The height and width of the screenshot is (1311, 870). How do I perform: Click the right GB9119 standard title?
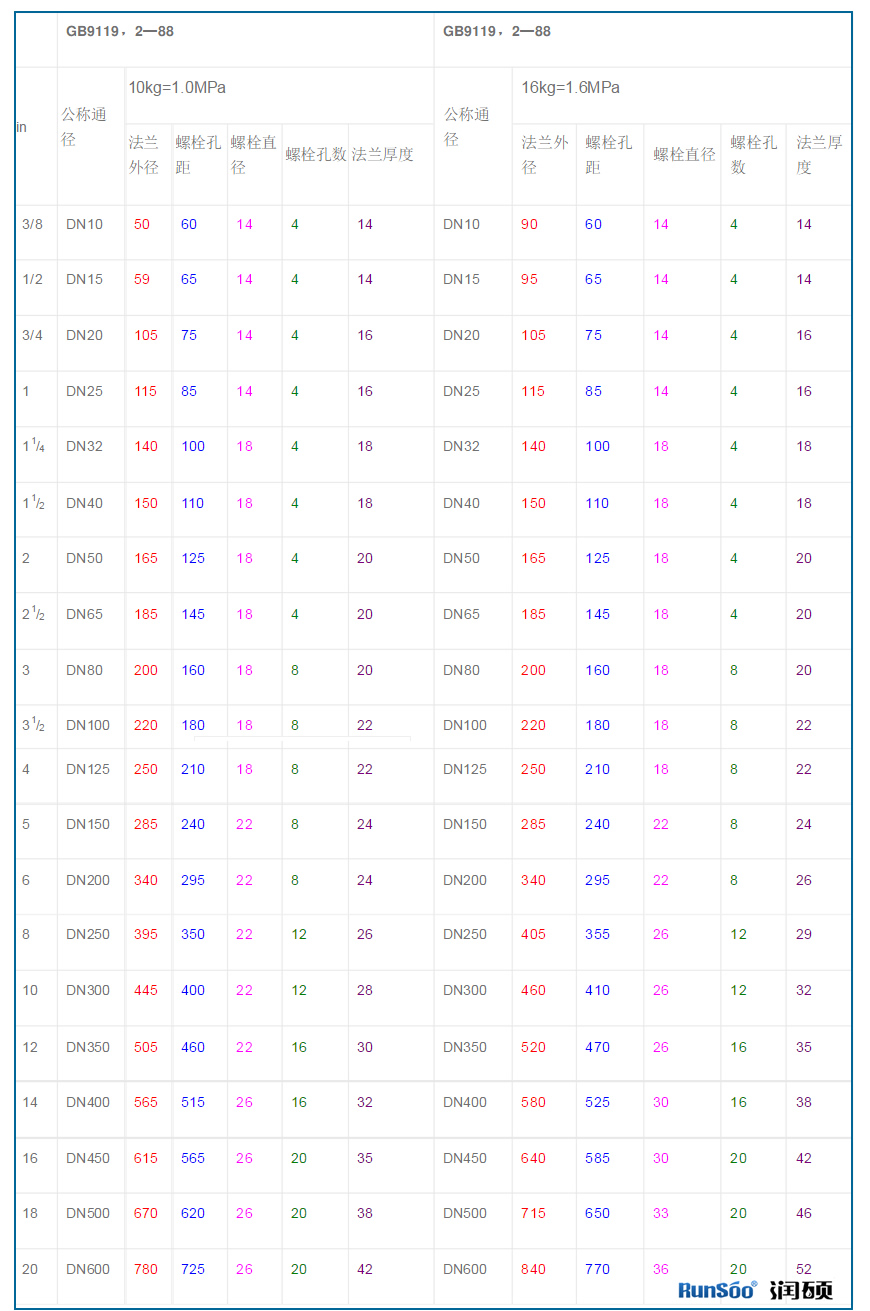(x=497, y=32)
